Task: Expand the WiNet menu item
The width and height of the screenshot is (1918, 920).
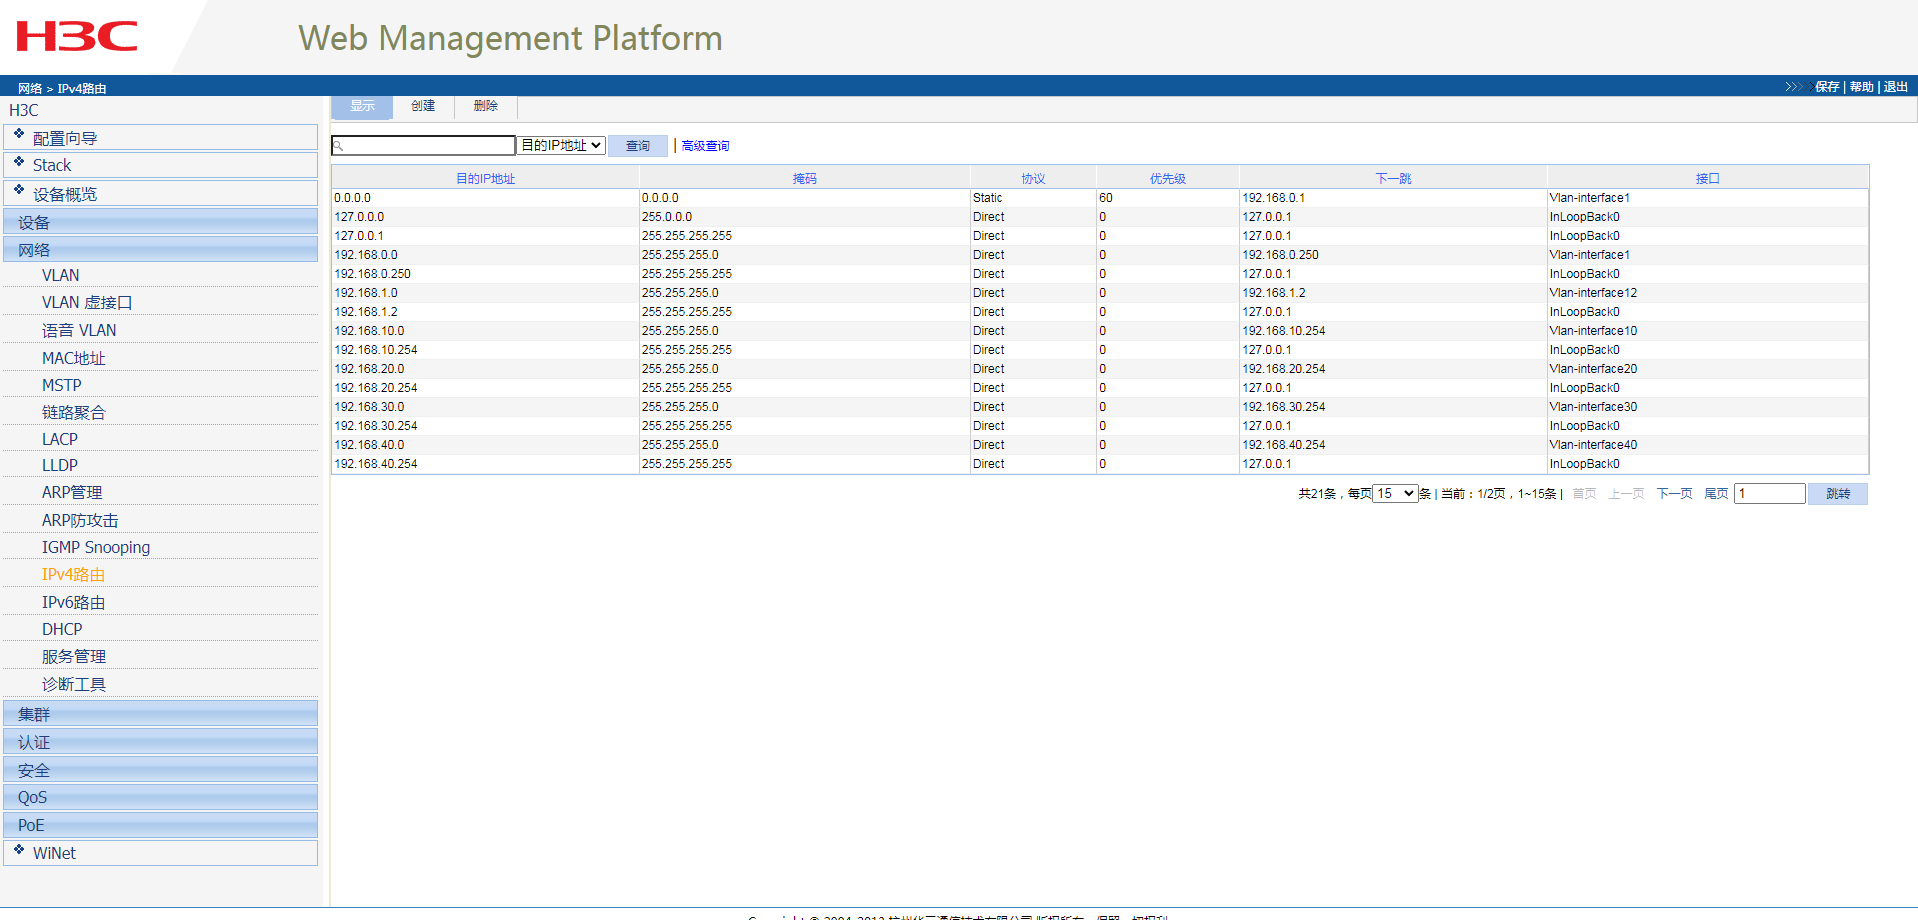Action: click(x=54, y=853)
